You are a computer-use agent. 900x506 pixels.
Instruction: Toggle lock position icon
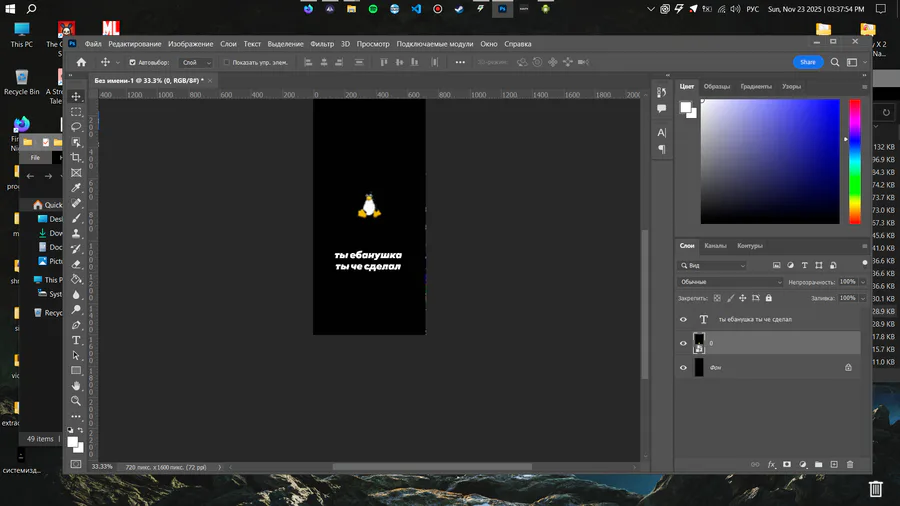(x=743, y=298)
